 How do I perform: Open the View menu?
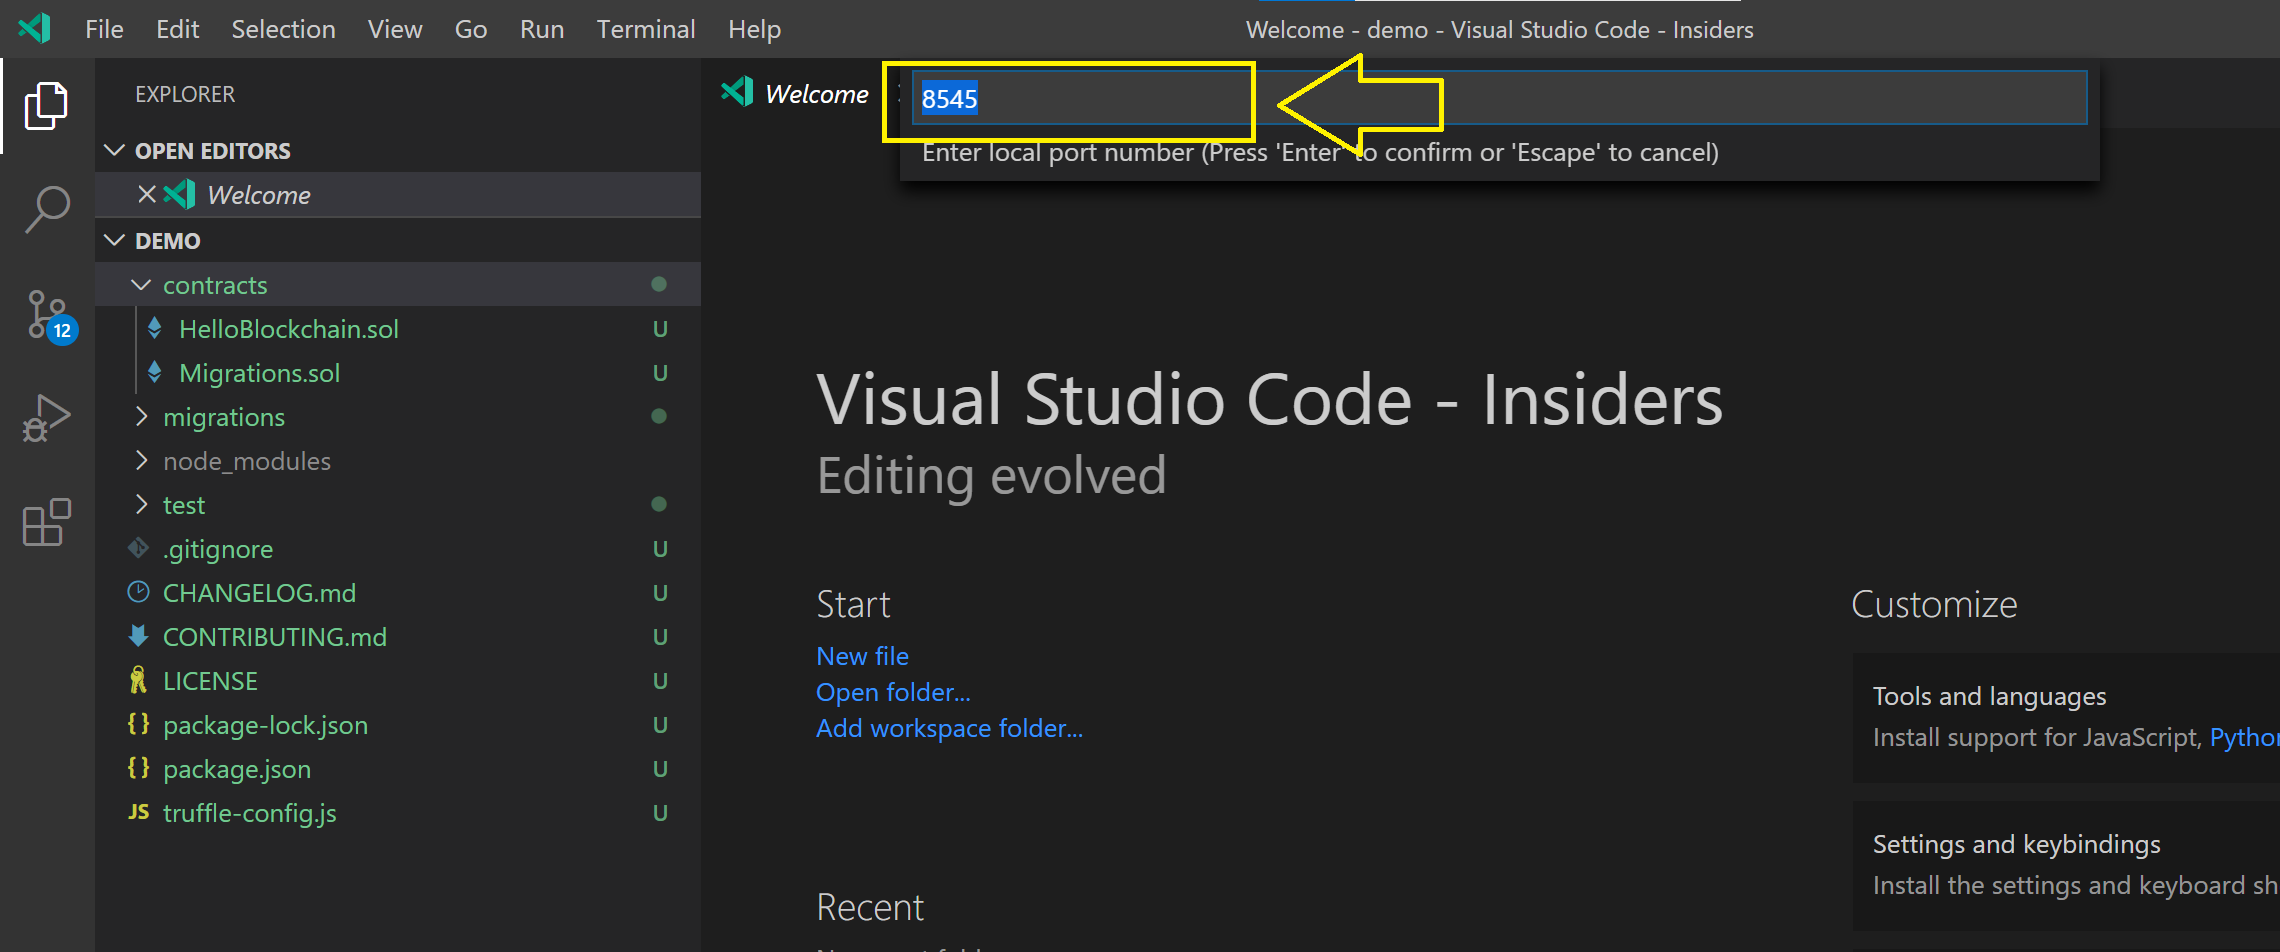click(x=394, y=29)
